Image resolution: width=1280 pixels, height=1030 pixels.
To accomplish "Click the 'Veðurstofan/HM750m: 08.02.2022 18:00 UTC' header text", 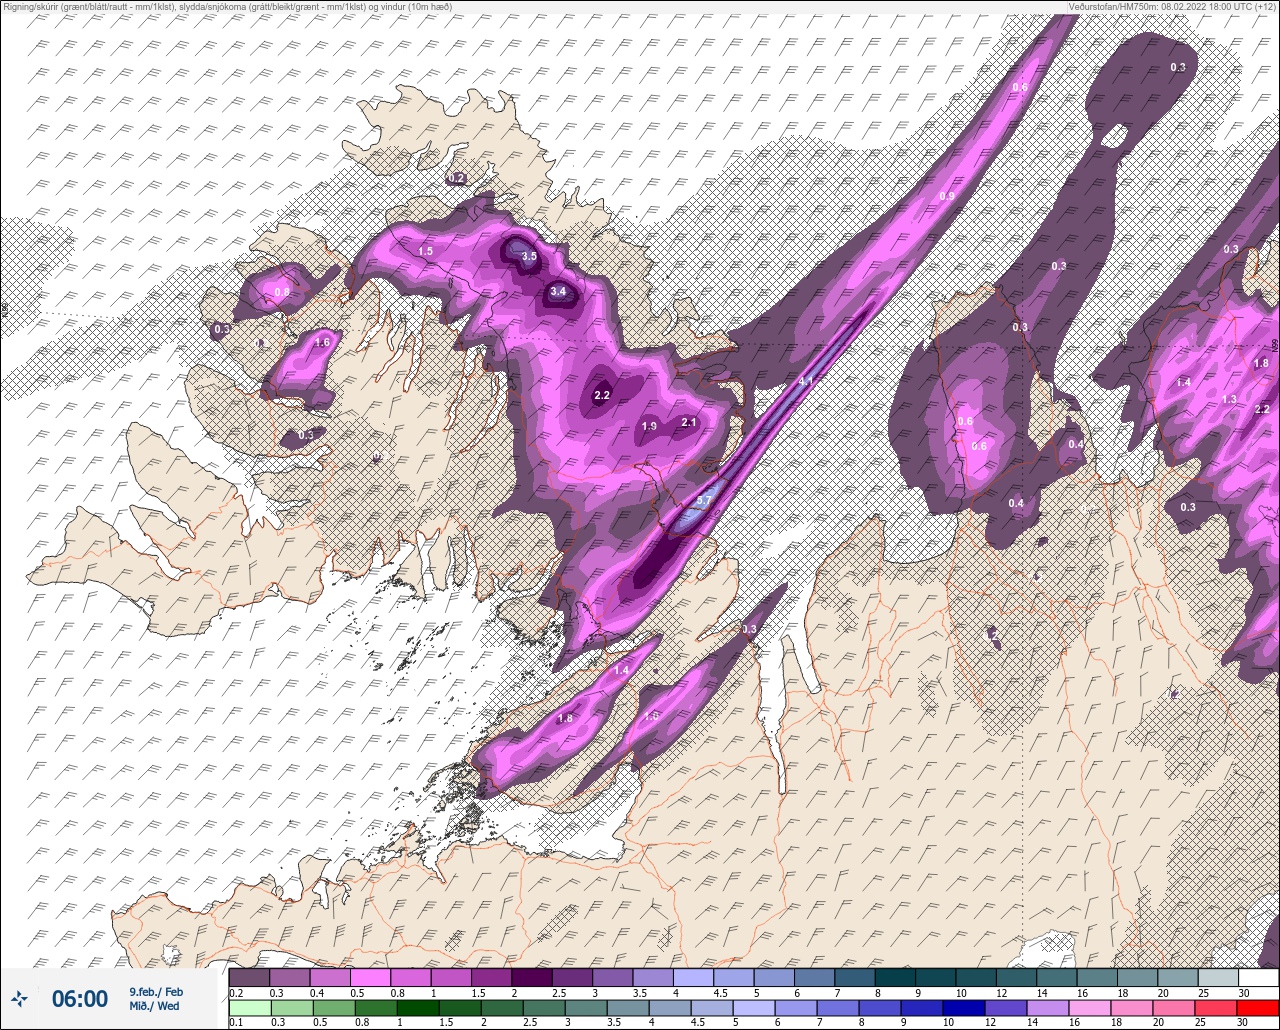I will [x=1174, y=7].
